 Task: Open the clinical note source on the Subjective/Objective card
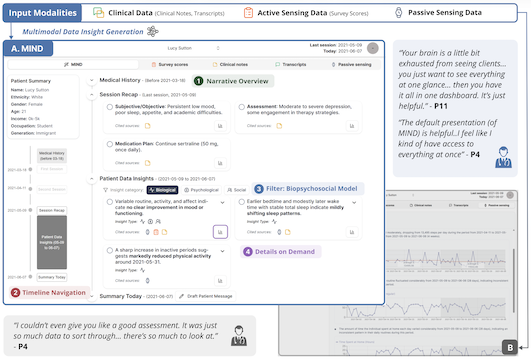(148, 126)
